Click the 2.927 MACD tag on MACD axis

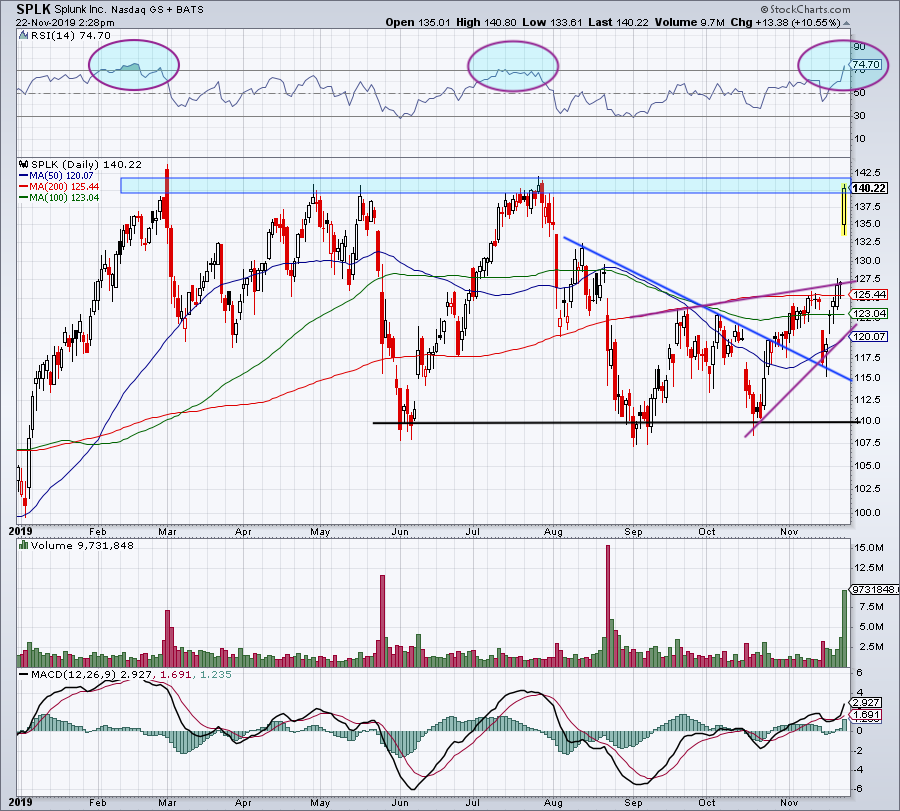click(x=866, y=703)
